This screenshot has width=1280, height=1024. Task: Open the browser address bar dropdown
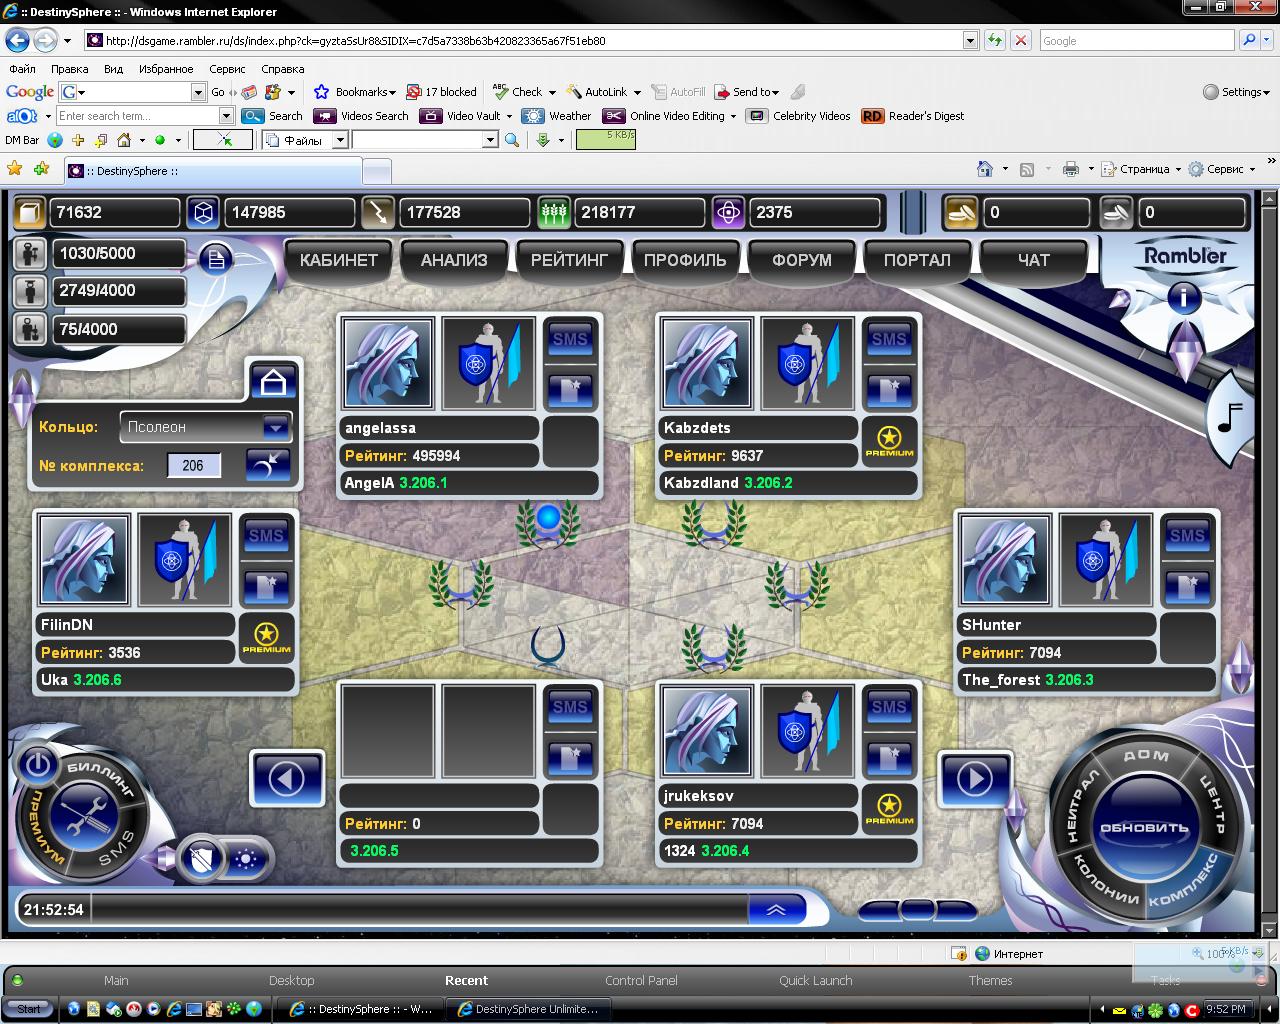pos(970,41)
